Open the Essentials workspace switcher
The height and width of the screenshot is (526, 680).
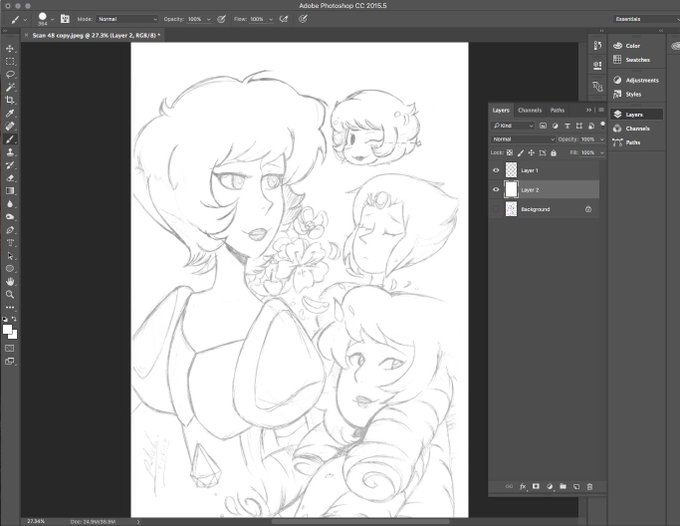[645, 19]
